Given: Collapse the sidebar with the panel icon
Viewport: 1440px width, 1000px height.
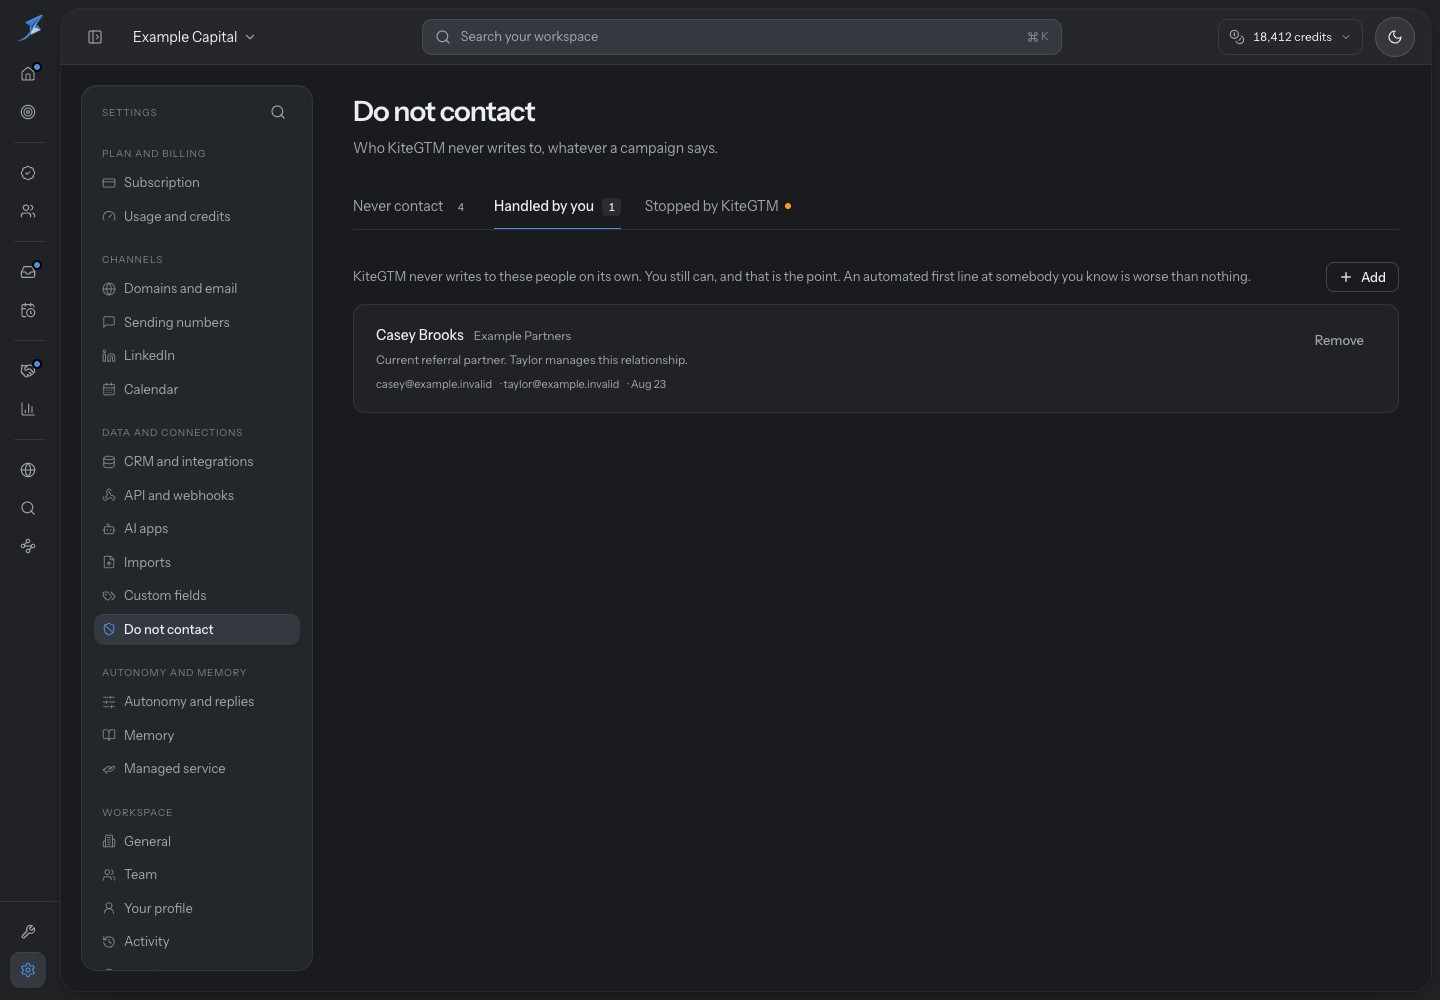Looking at the screenshot, I should click(95, 37).
